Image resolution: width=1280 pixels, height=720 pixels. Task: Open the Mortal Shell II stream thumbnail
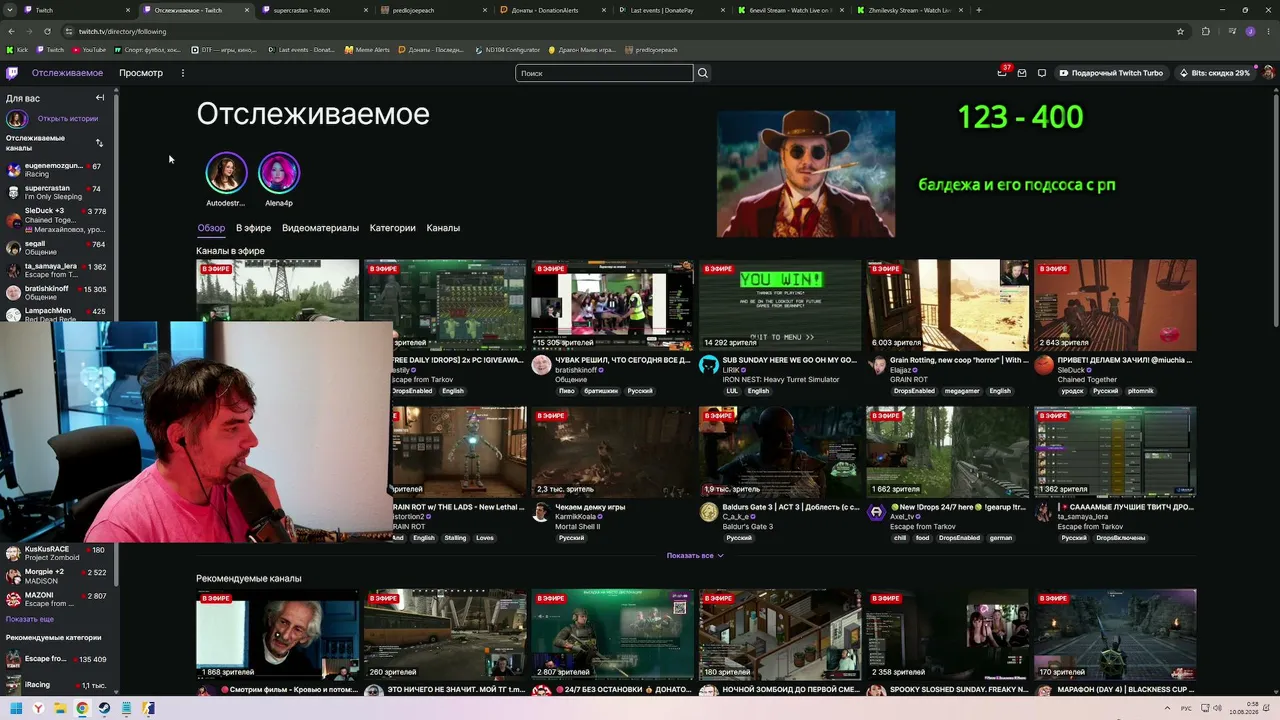(612, 452)
